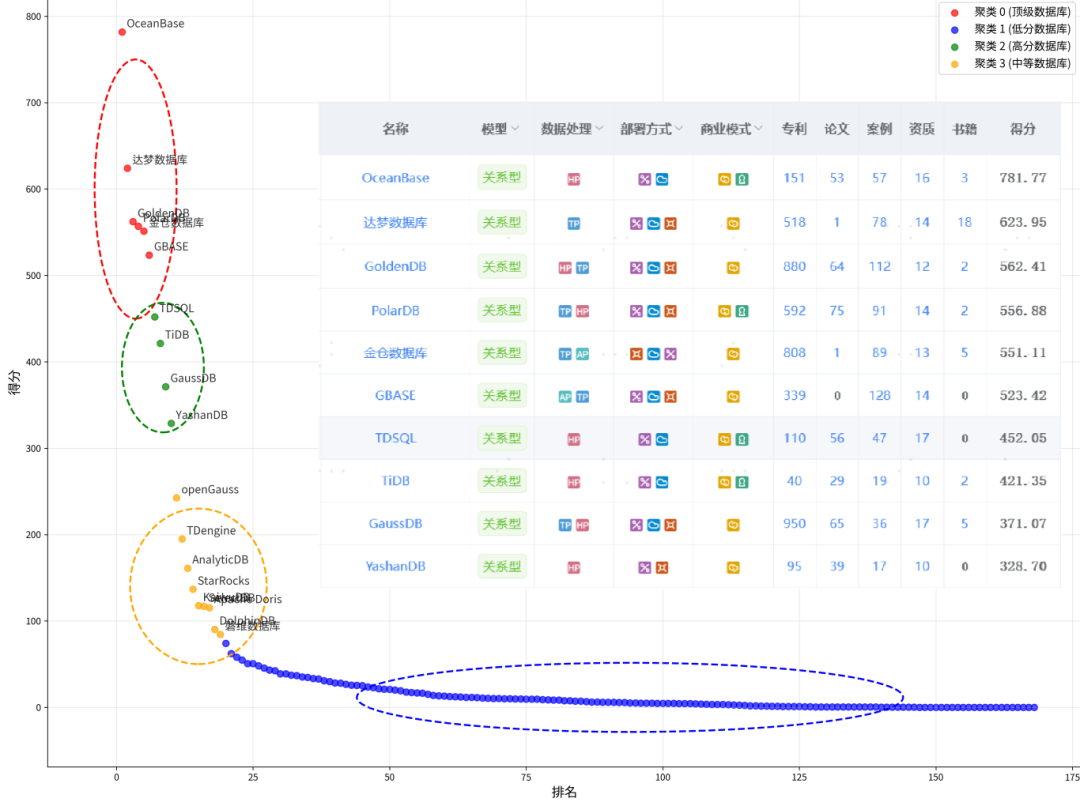Click case count 128 in GBASE row
The width and height of the screenshot is (1080, 802).
(x=880, y=395)
